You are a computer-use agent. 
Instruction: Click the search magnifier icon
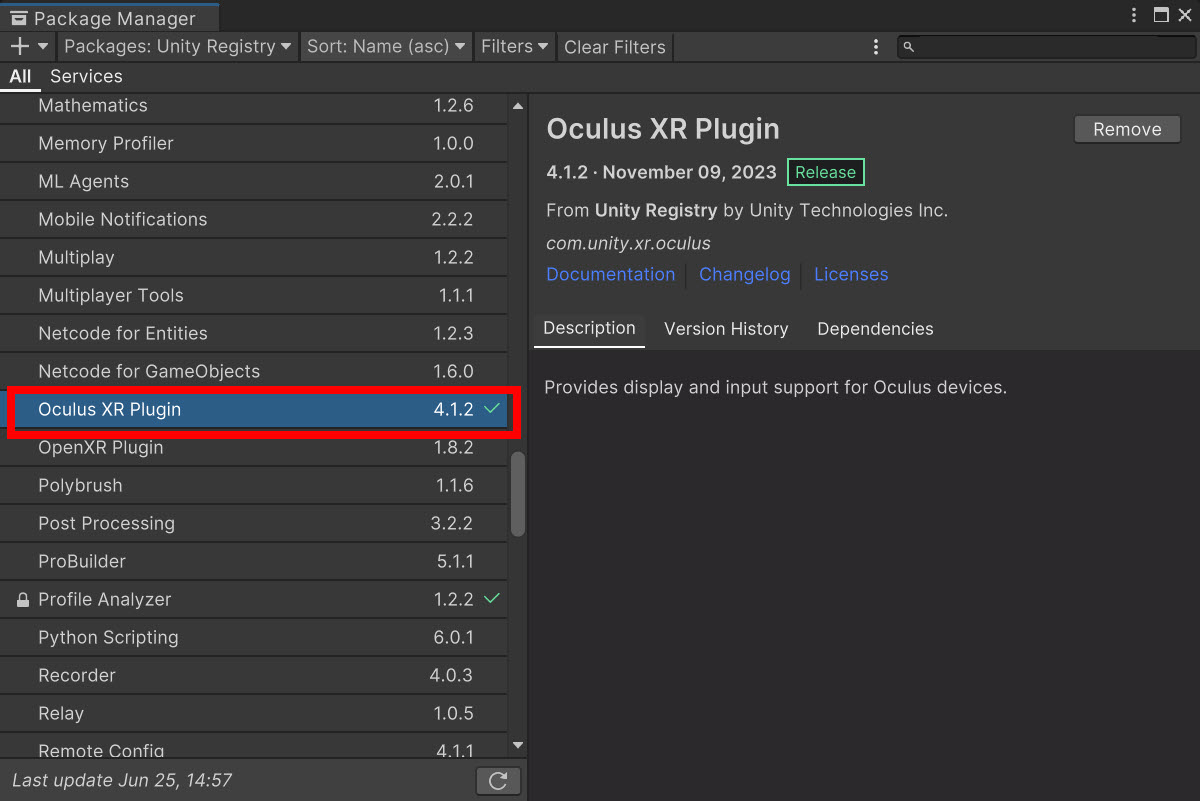(x=908, y=47)
